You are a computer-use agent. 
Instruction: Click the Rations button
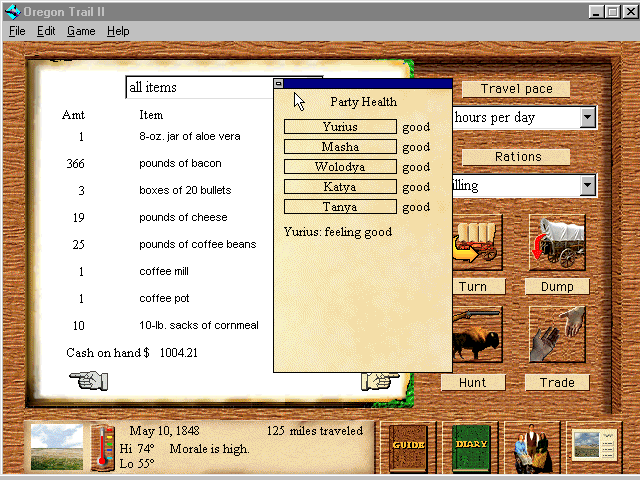[516, 157]
